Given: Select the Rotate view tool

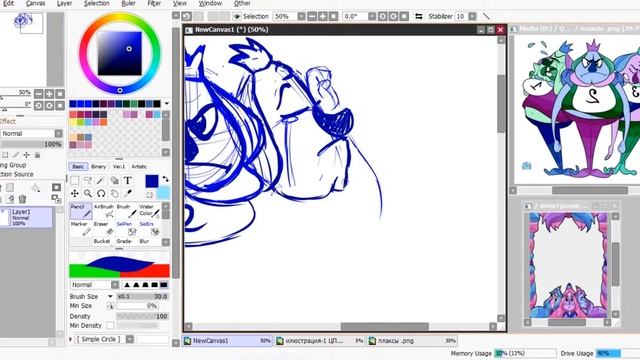Looking at the screenshot, I should (x=101, y=193).
